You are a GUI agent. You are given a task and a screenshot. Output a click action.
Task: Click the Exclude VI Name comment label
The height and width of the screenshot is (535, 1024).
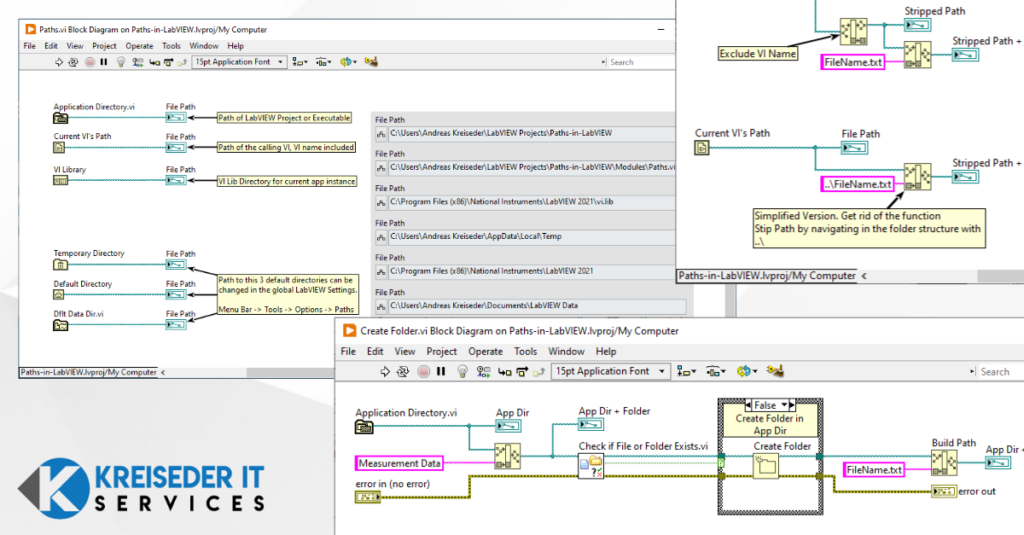pyautogui.click(x=758, y=54)
